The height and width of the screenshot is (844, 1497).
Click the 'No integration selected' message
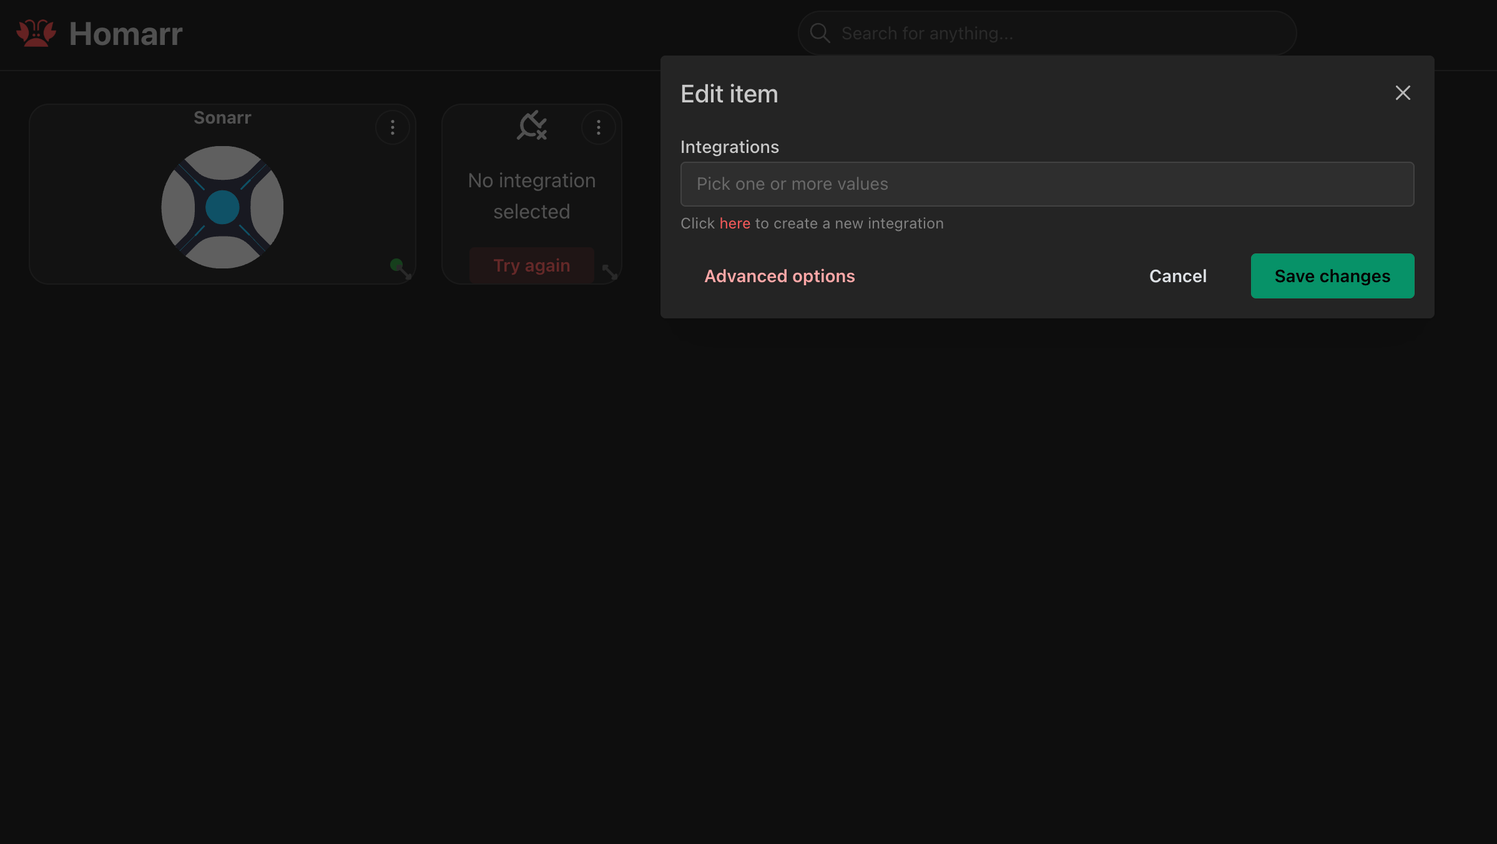532,196
